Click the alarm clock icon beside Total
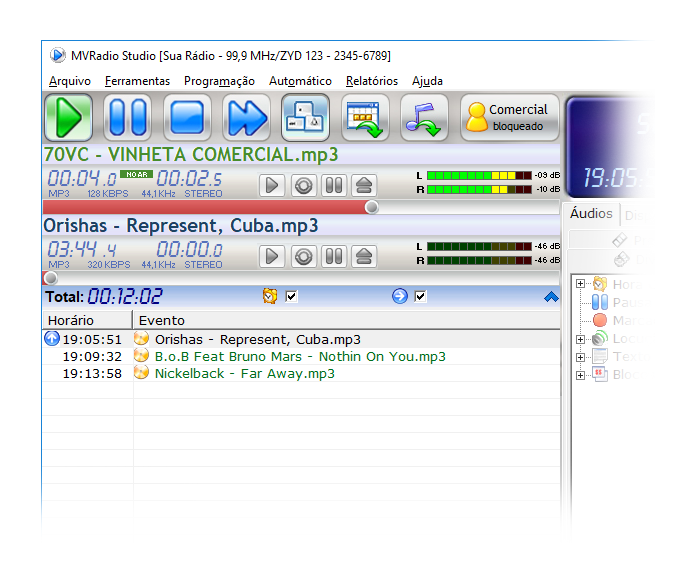The width and height of the screenshot is (696, 582). tap(270, 296)
